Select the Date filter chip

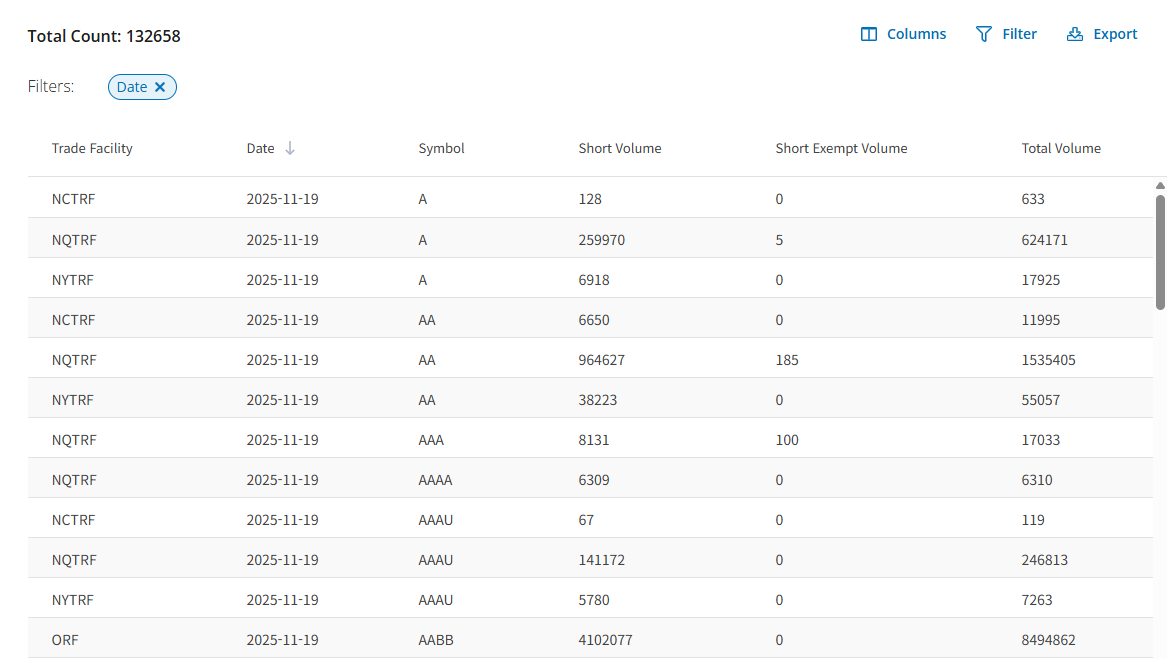click(132, 87)
